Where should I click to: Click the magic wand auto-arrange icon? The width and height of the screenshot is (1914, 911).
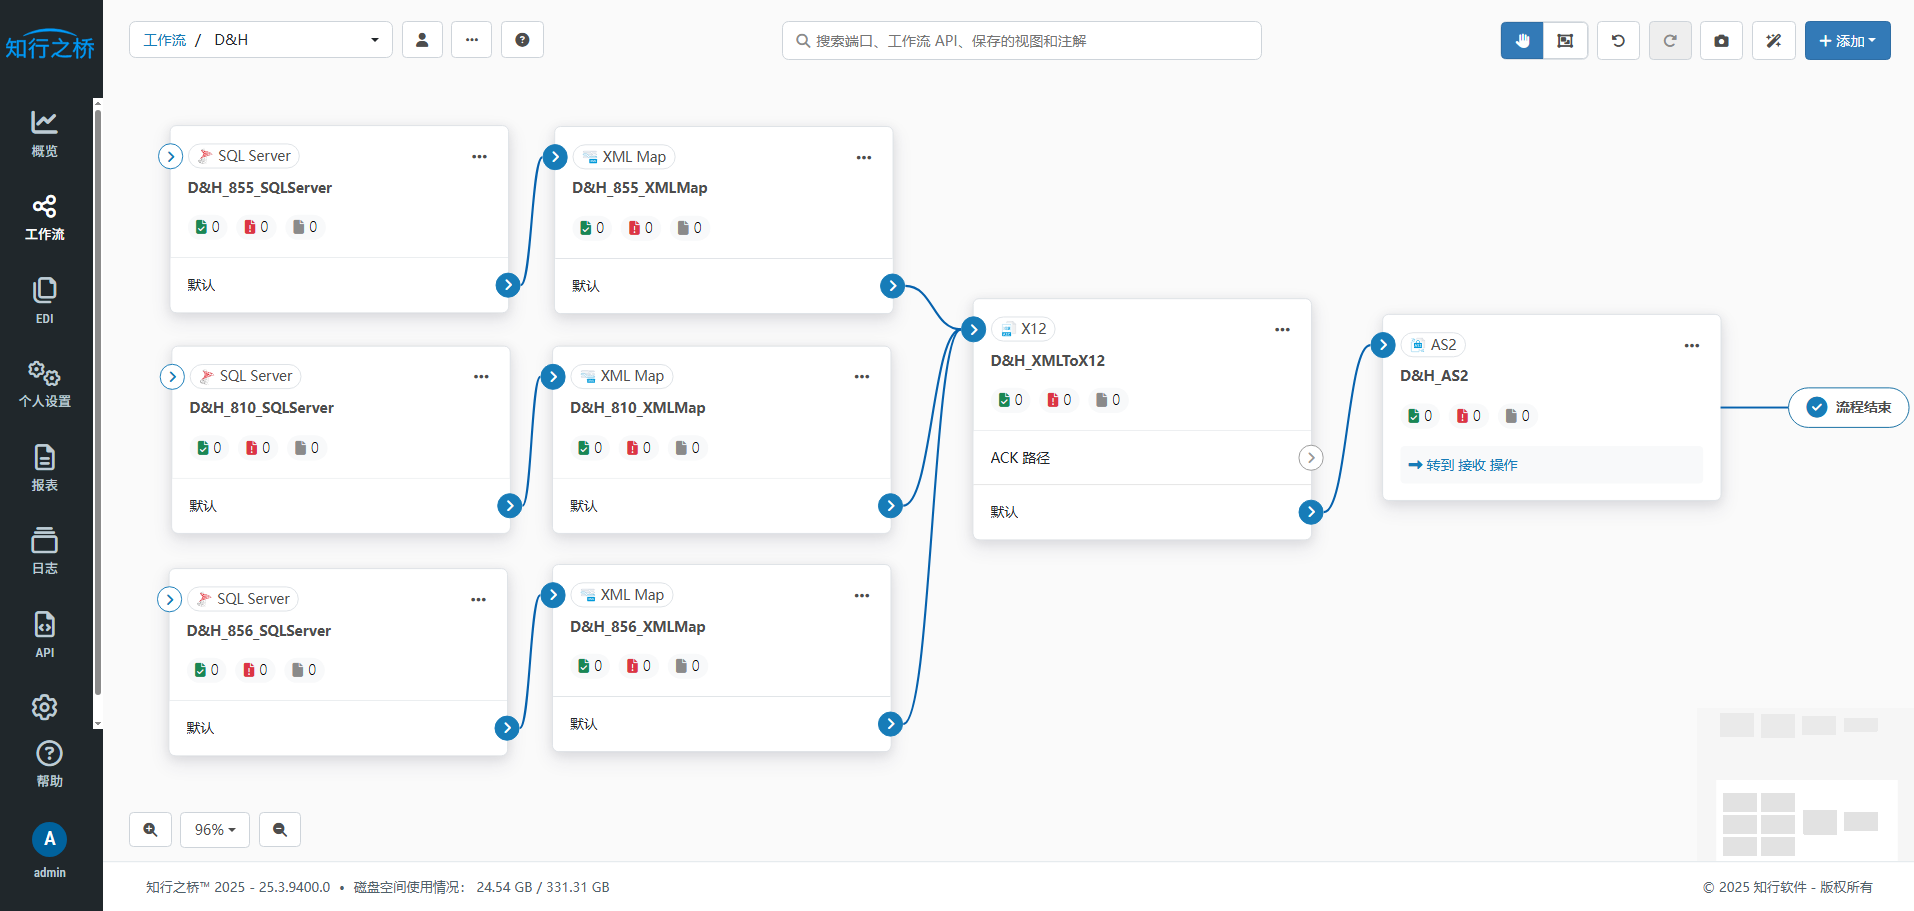1773,41
